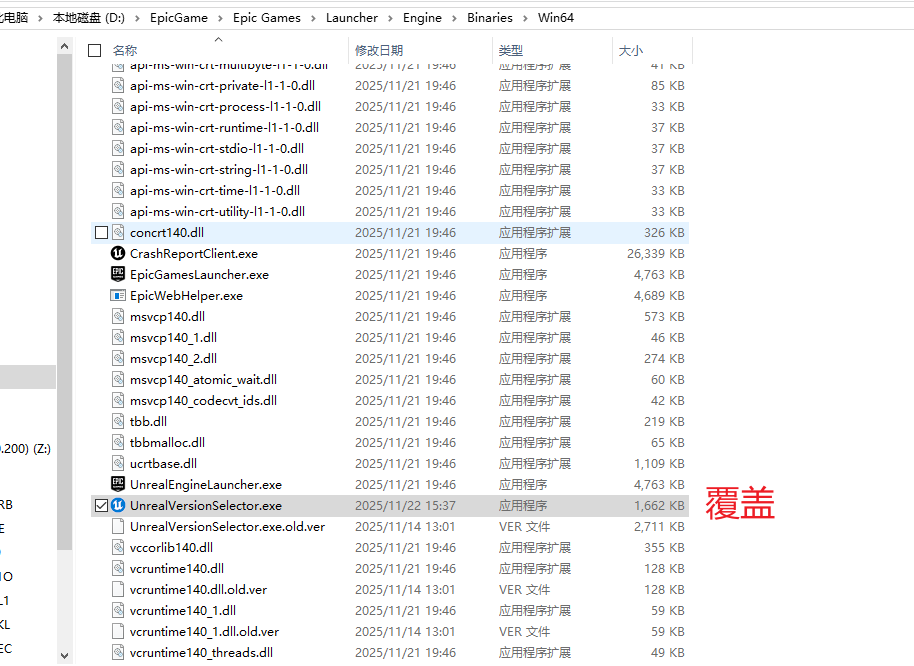Click the 326 KB size cell
Viewport: 914px width, 666px height.
tap(664, 232)
